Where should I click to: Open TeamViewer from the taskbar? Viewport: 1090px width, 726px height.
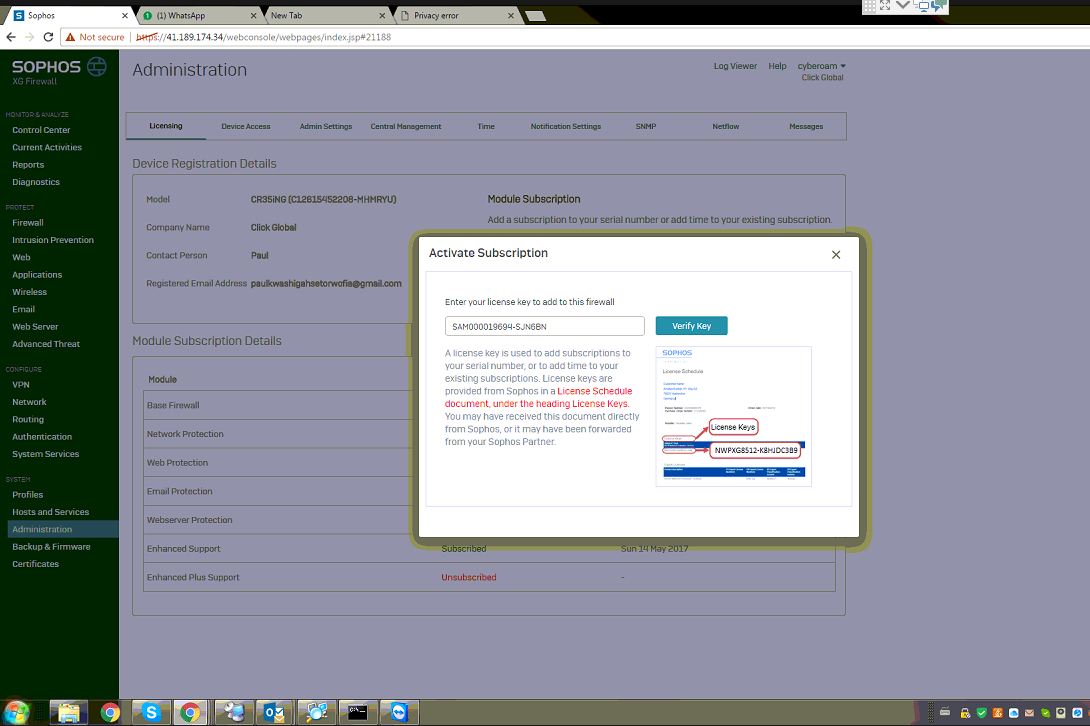(x=399, y=712)
